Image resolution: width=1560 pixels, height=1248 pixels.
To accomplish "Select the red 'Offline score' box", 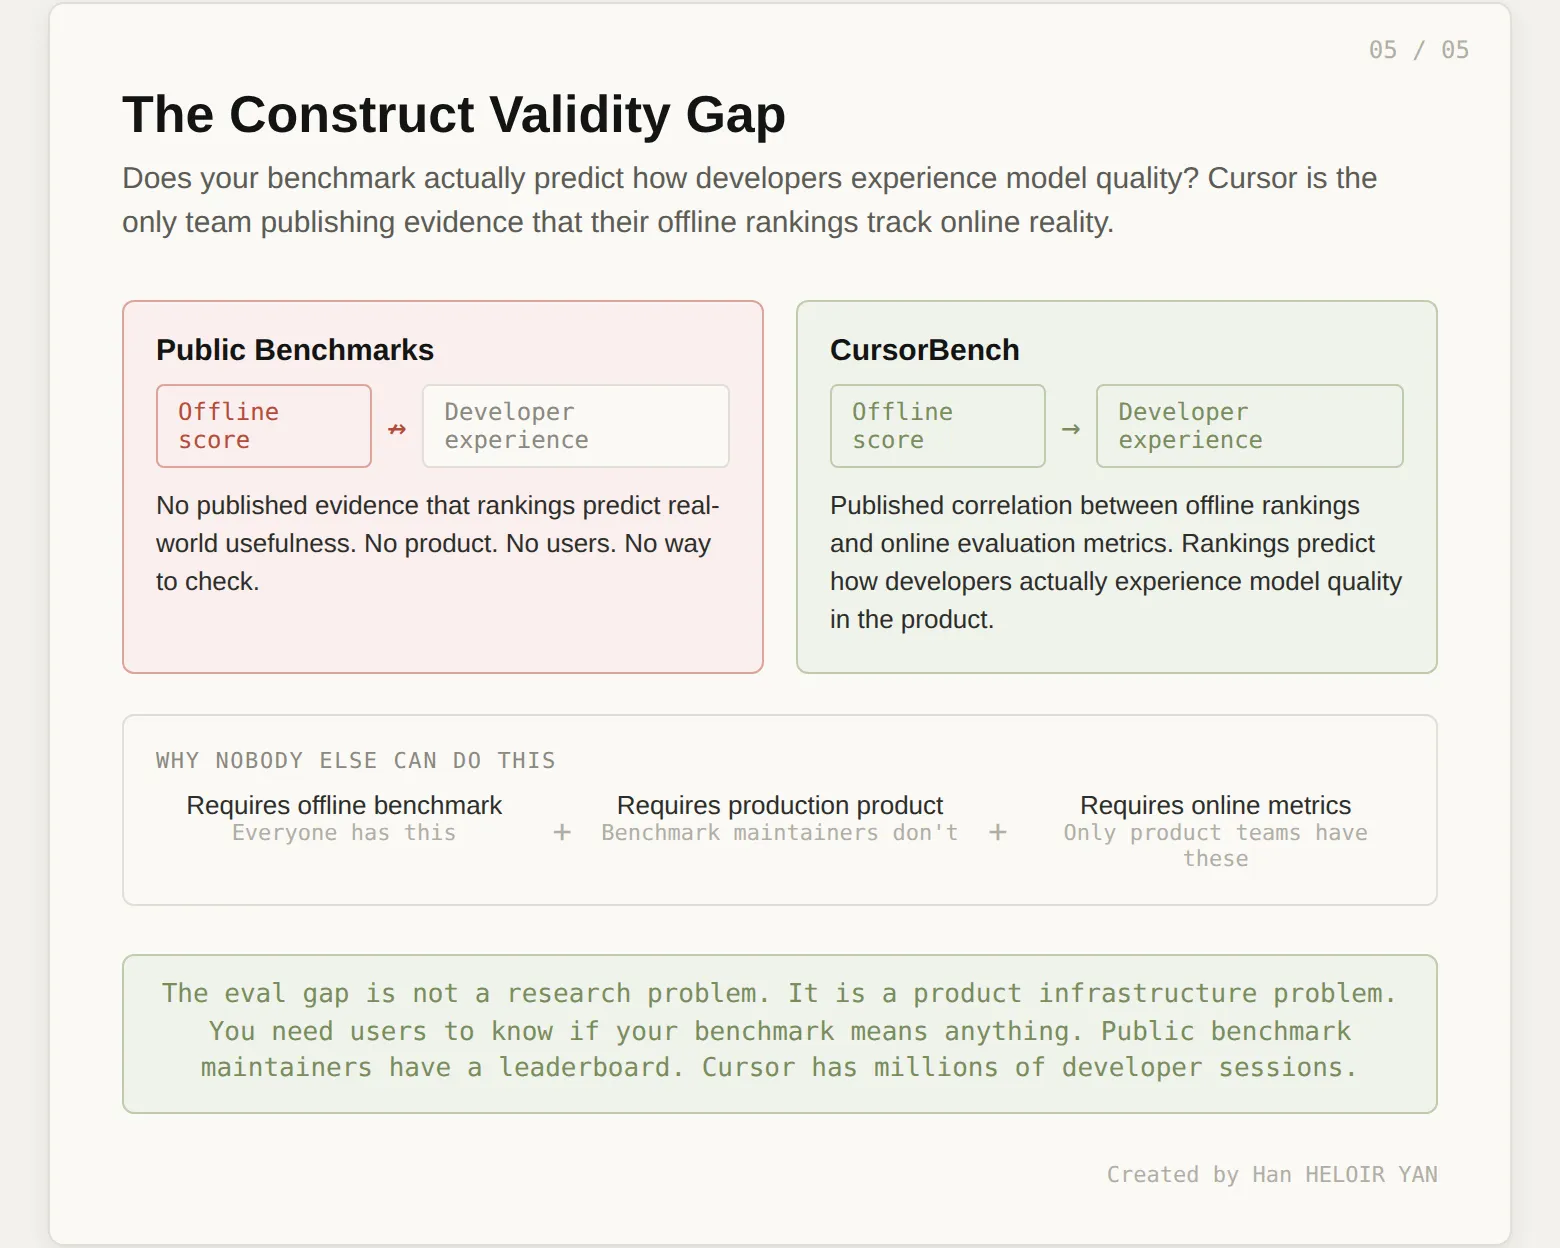I will (264, 426).
